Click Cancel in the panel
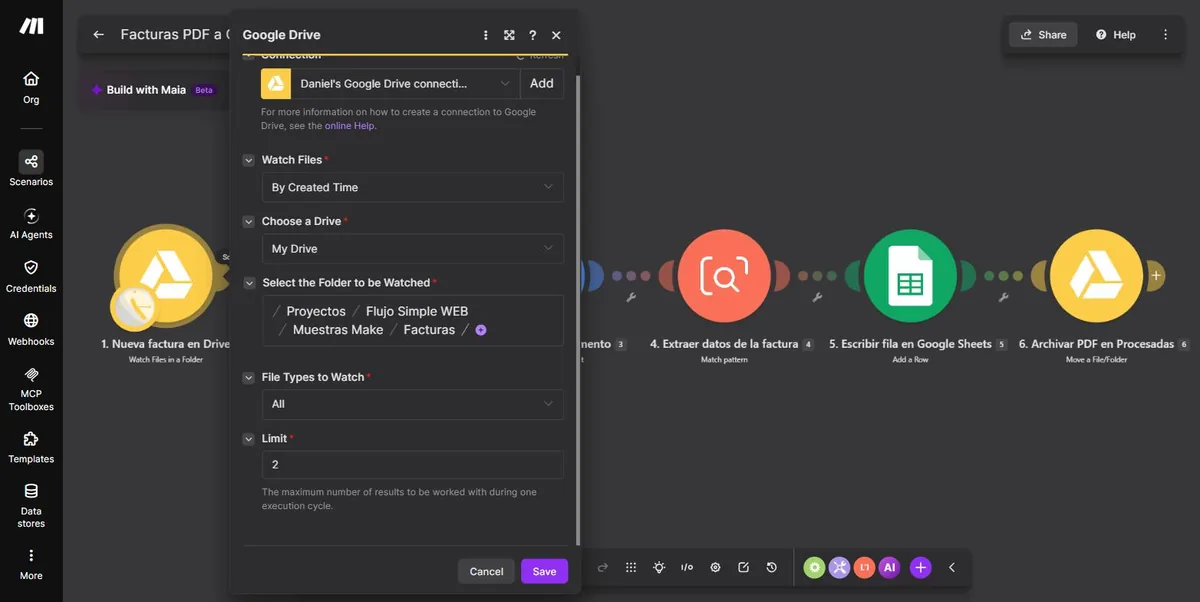 486,571
